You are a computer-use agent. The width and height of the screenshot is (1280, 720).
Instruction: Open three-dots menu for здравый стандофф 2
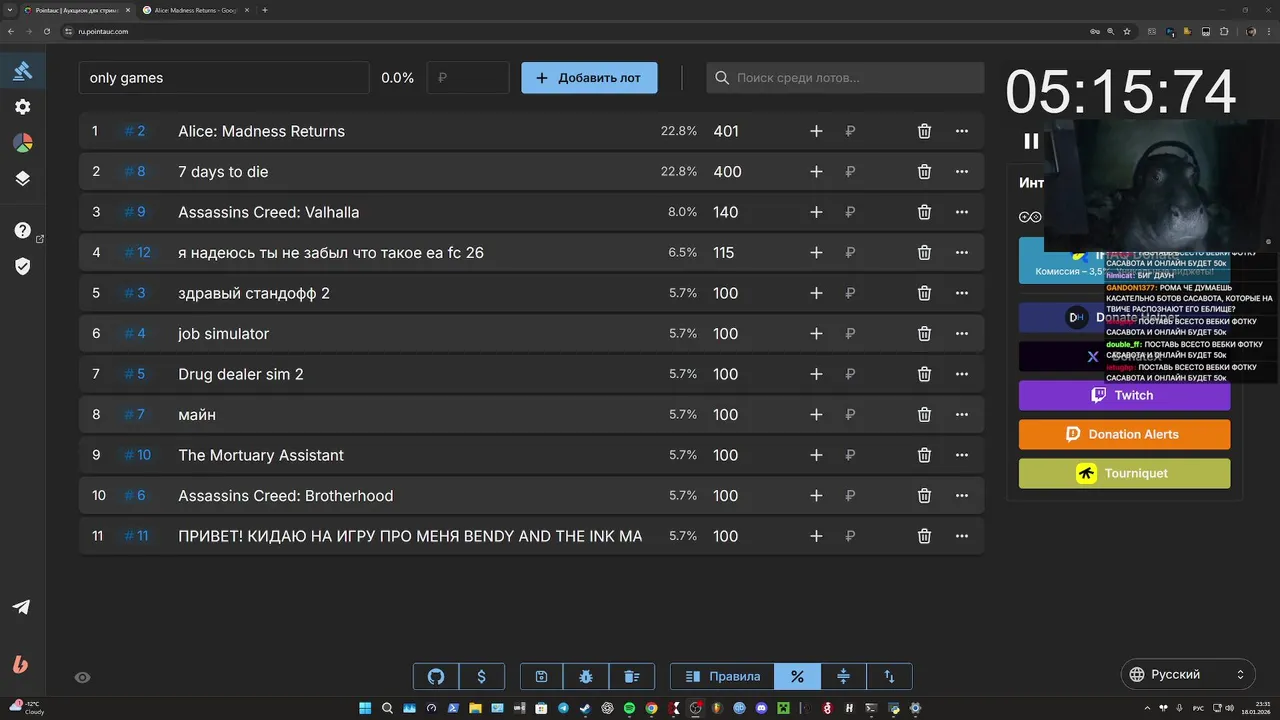[x=962, y=293]
